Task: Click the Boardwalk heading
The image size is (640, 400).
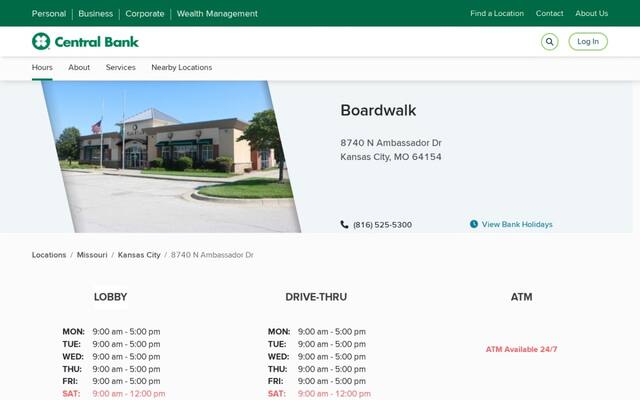Action: pos(378,110)
